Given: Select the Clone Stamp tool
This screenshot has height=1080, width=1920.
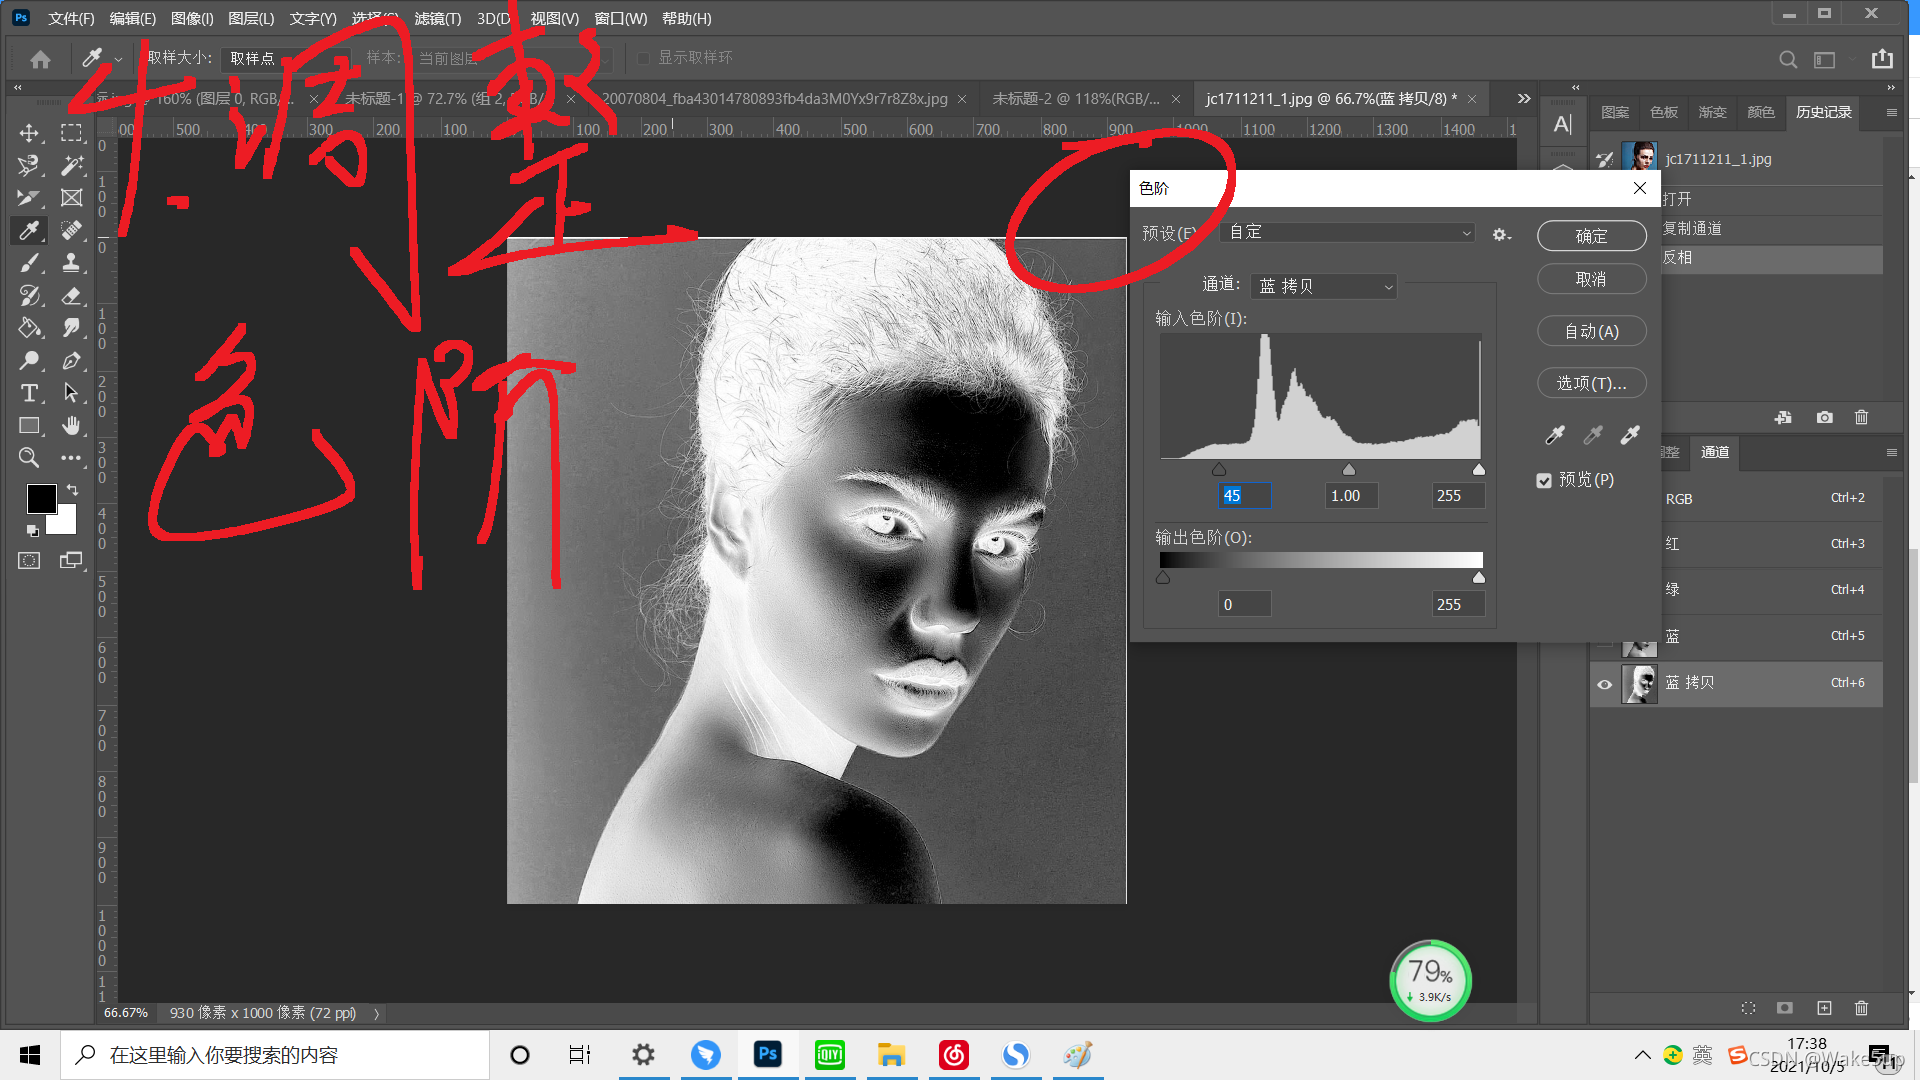Looking at the screenshot, I should 71,263.
